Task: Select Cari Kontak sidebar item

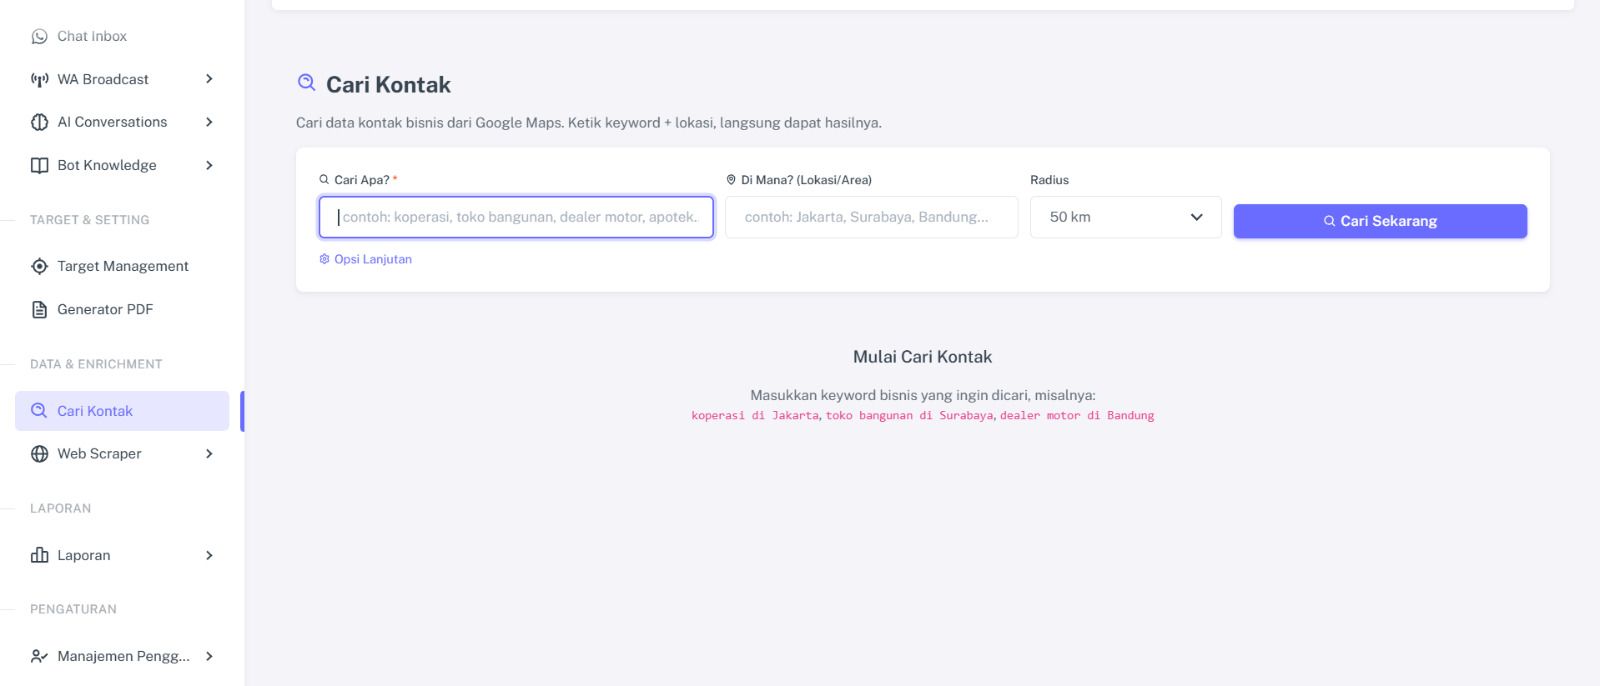Action: click(122, 411)
